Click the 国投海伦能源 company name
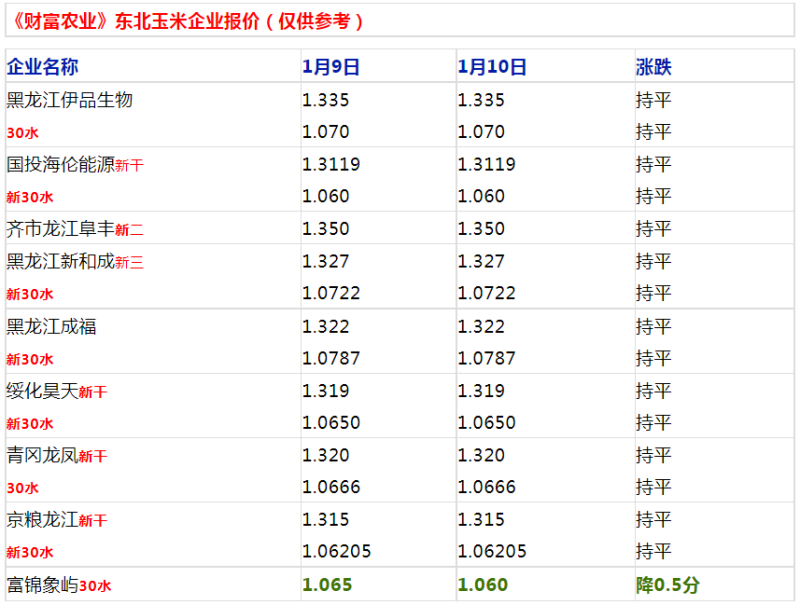800x605 pixels. (60, 164)
